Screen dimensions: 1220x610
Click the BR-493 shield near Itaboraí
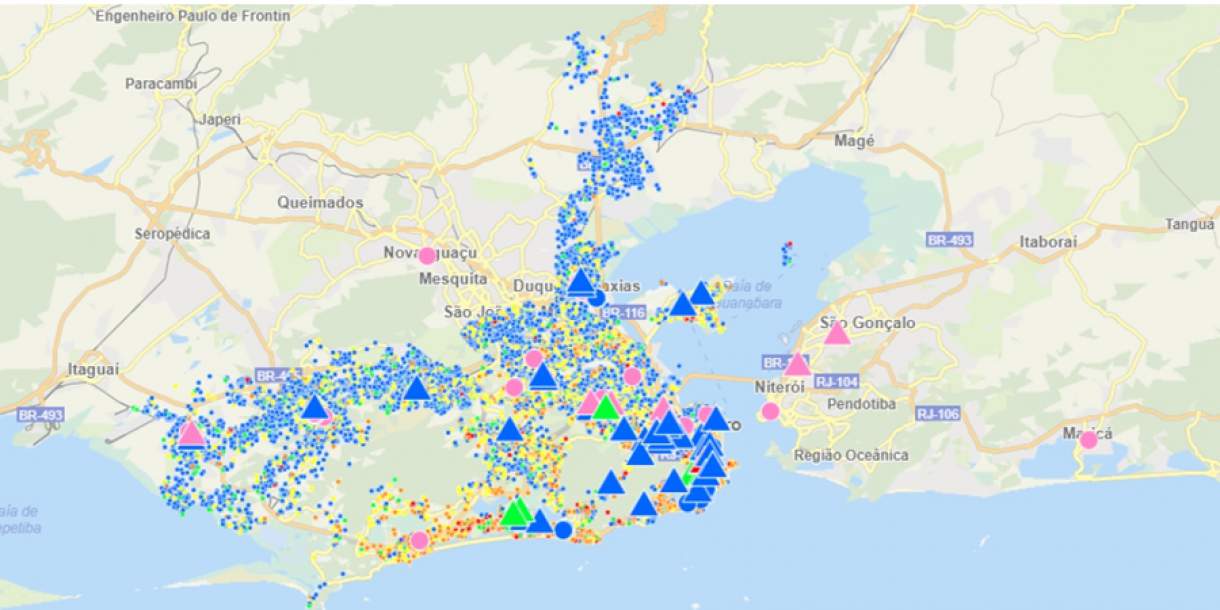(949, 241)
